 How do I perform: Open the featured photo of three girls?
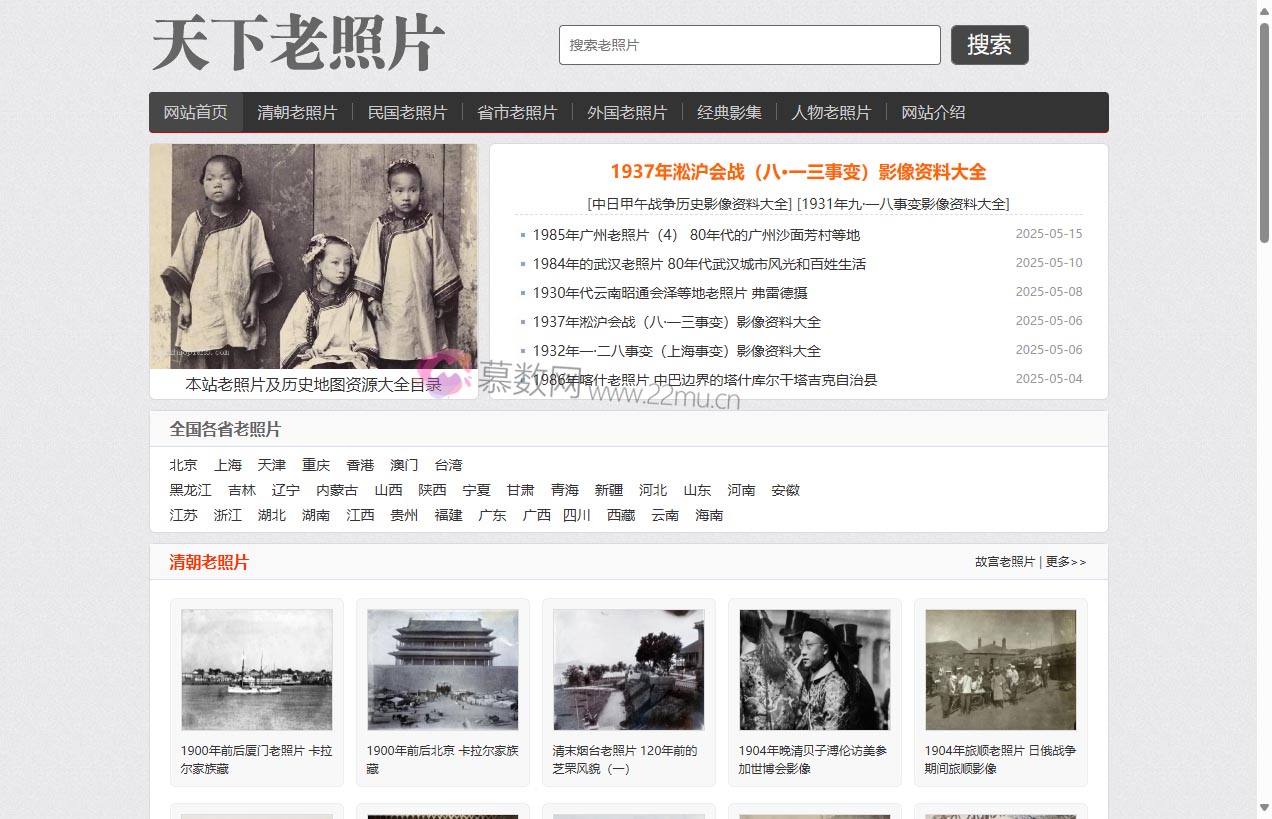(x=313, y=256)
